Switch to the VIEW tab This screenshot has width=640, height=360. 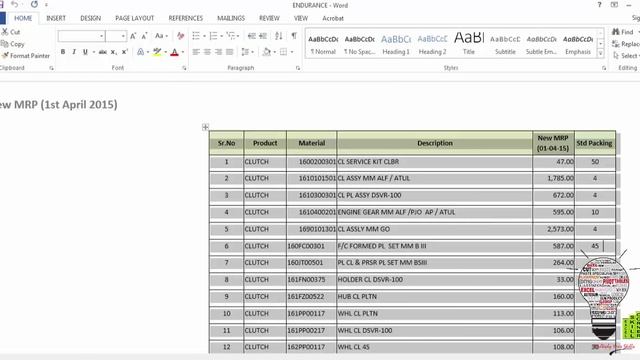(301, 18)
